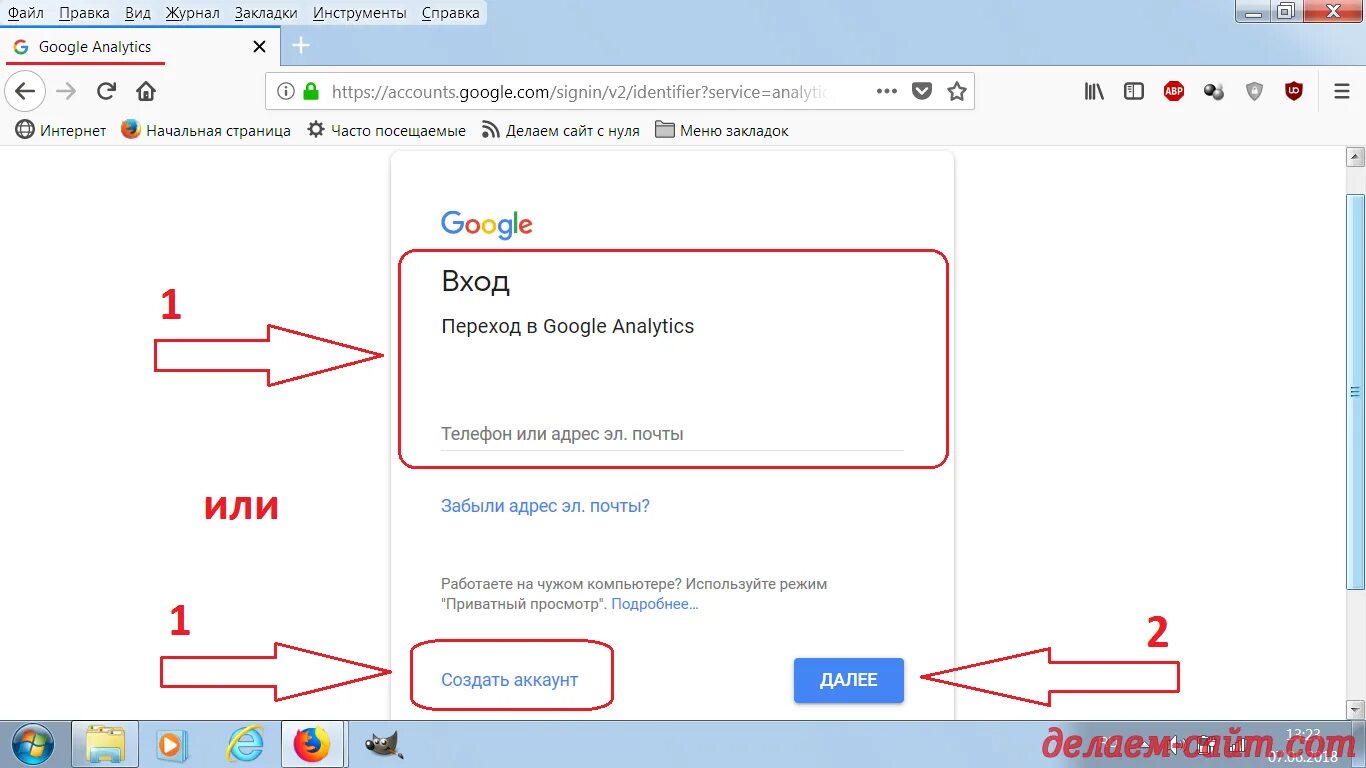Image resolution: width=1366 pixels, height=768 pixels.
Task: Expand Меню закладок folder
Action: (x=722, y=130)
